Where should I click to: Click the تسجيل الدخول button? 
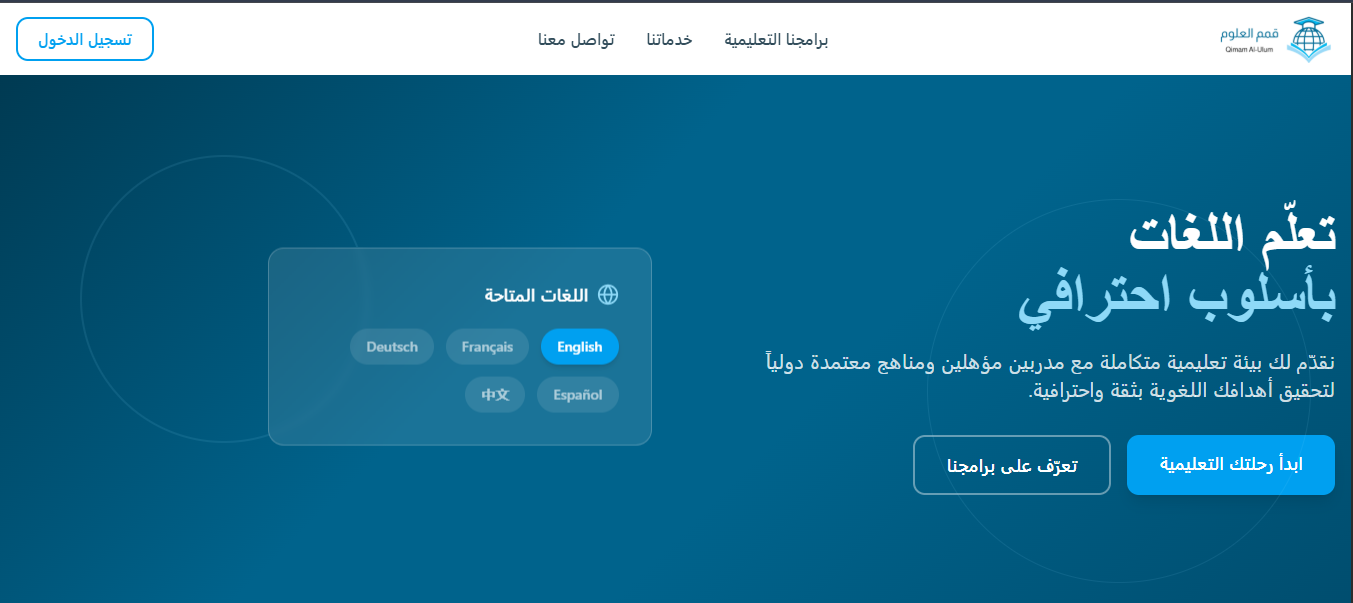click(x=84, y=38)
